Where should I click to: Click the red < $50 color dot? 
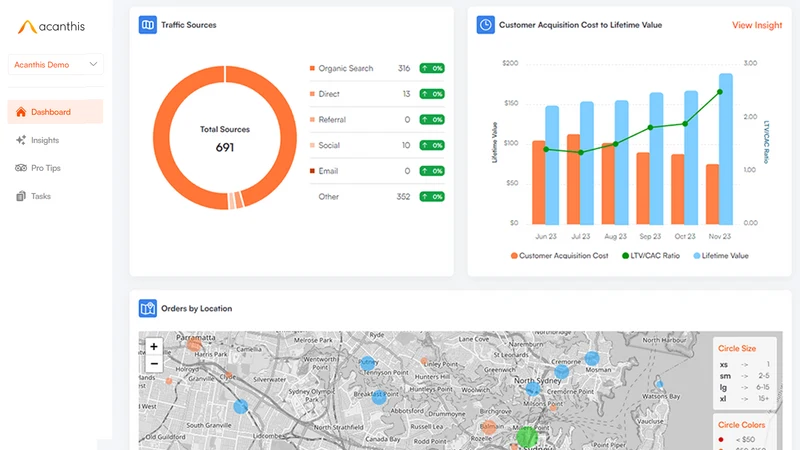point(721,439)
